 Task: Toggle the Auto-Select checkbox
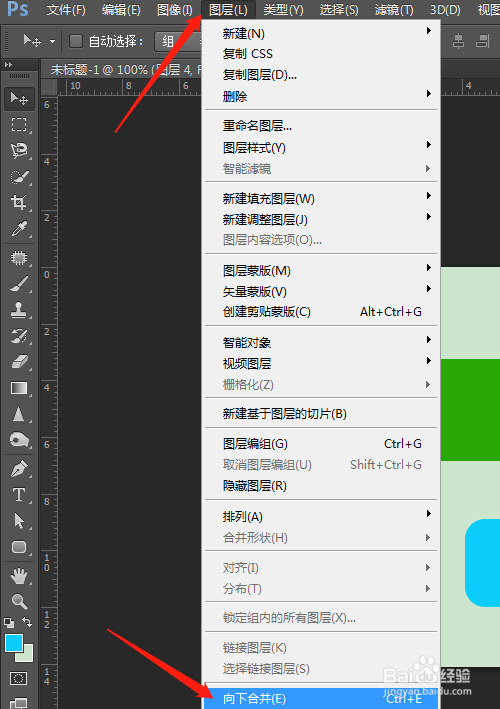tap(76, 42)
